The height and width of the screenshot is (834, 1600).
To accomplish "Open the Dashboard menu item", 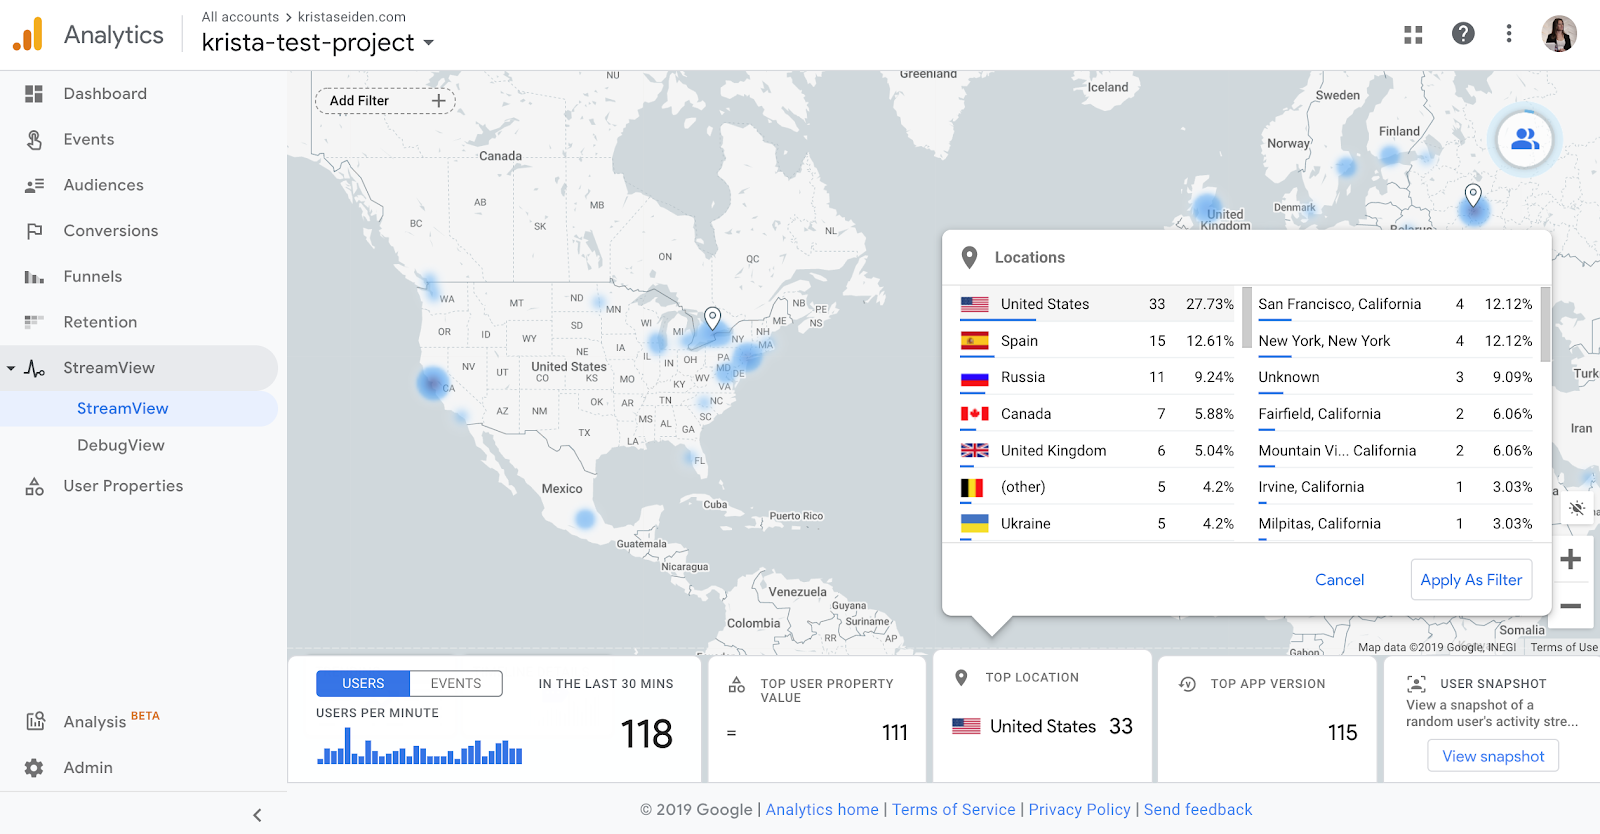I will pos(105,94).
